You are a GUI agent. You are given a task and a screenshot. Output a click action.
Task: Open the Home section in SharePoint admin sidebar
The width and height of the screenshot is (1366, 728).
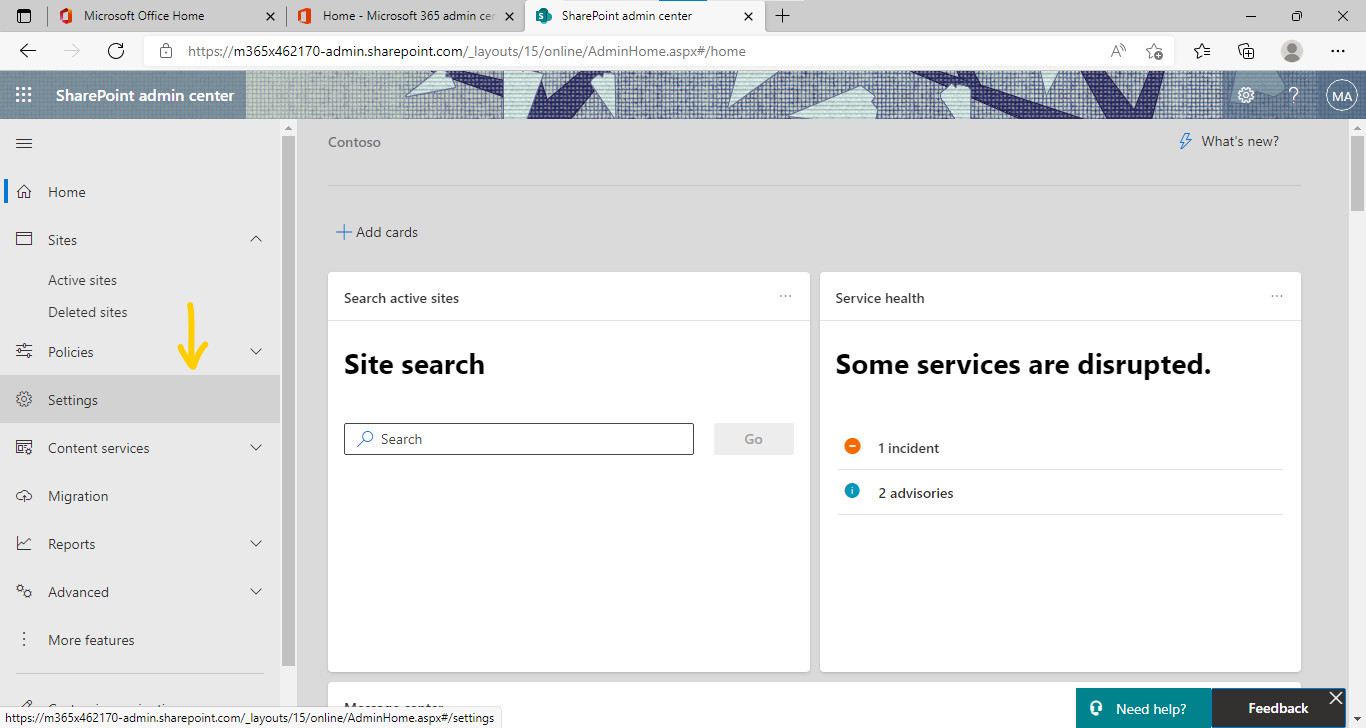click(66, 191)
